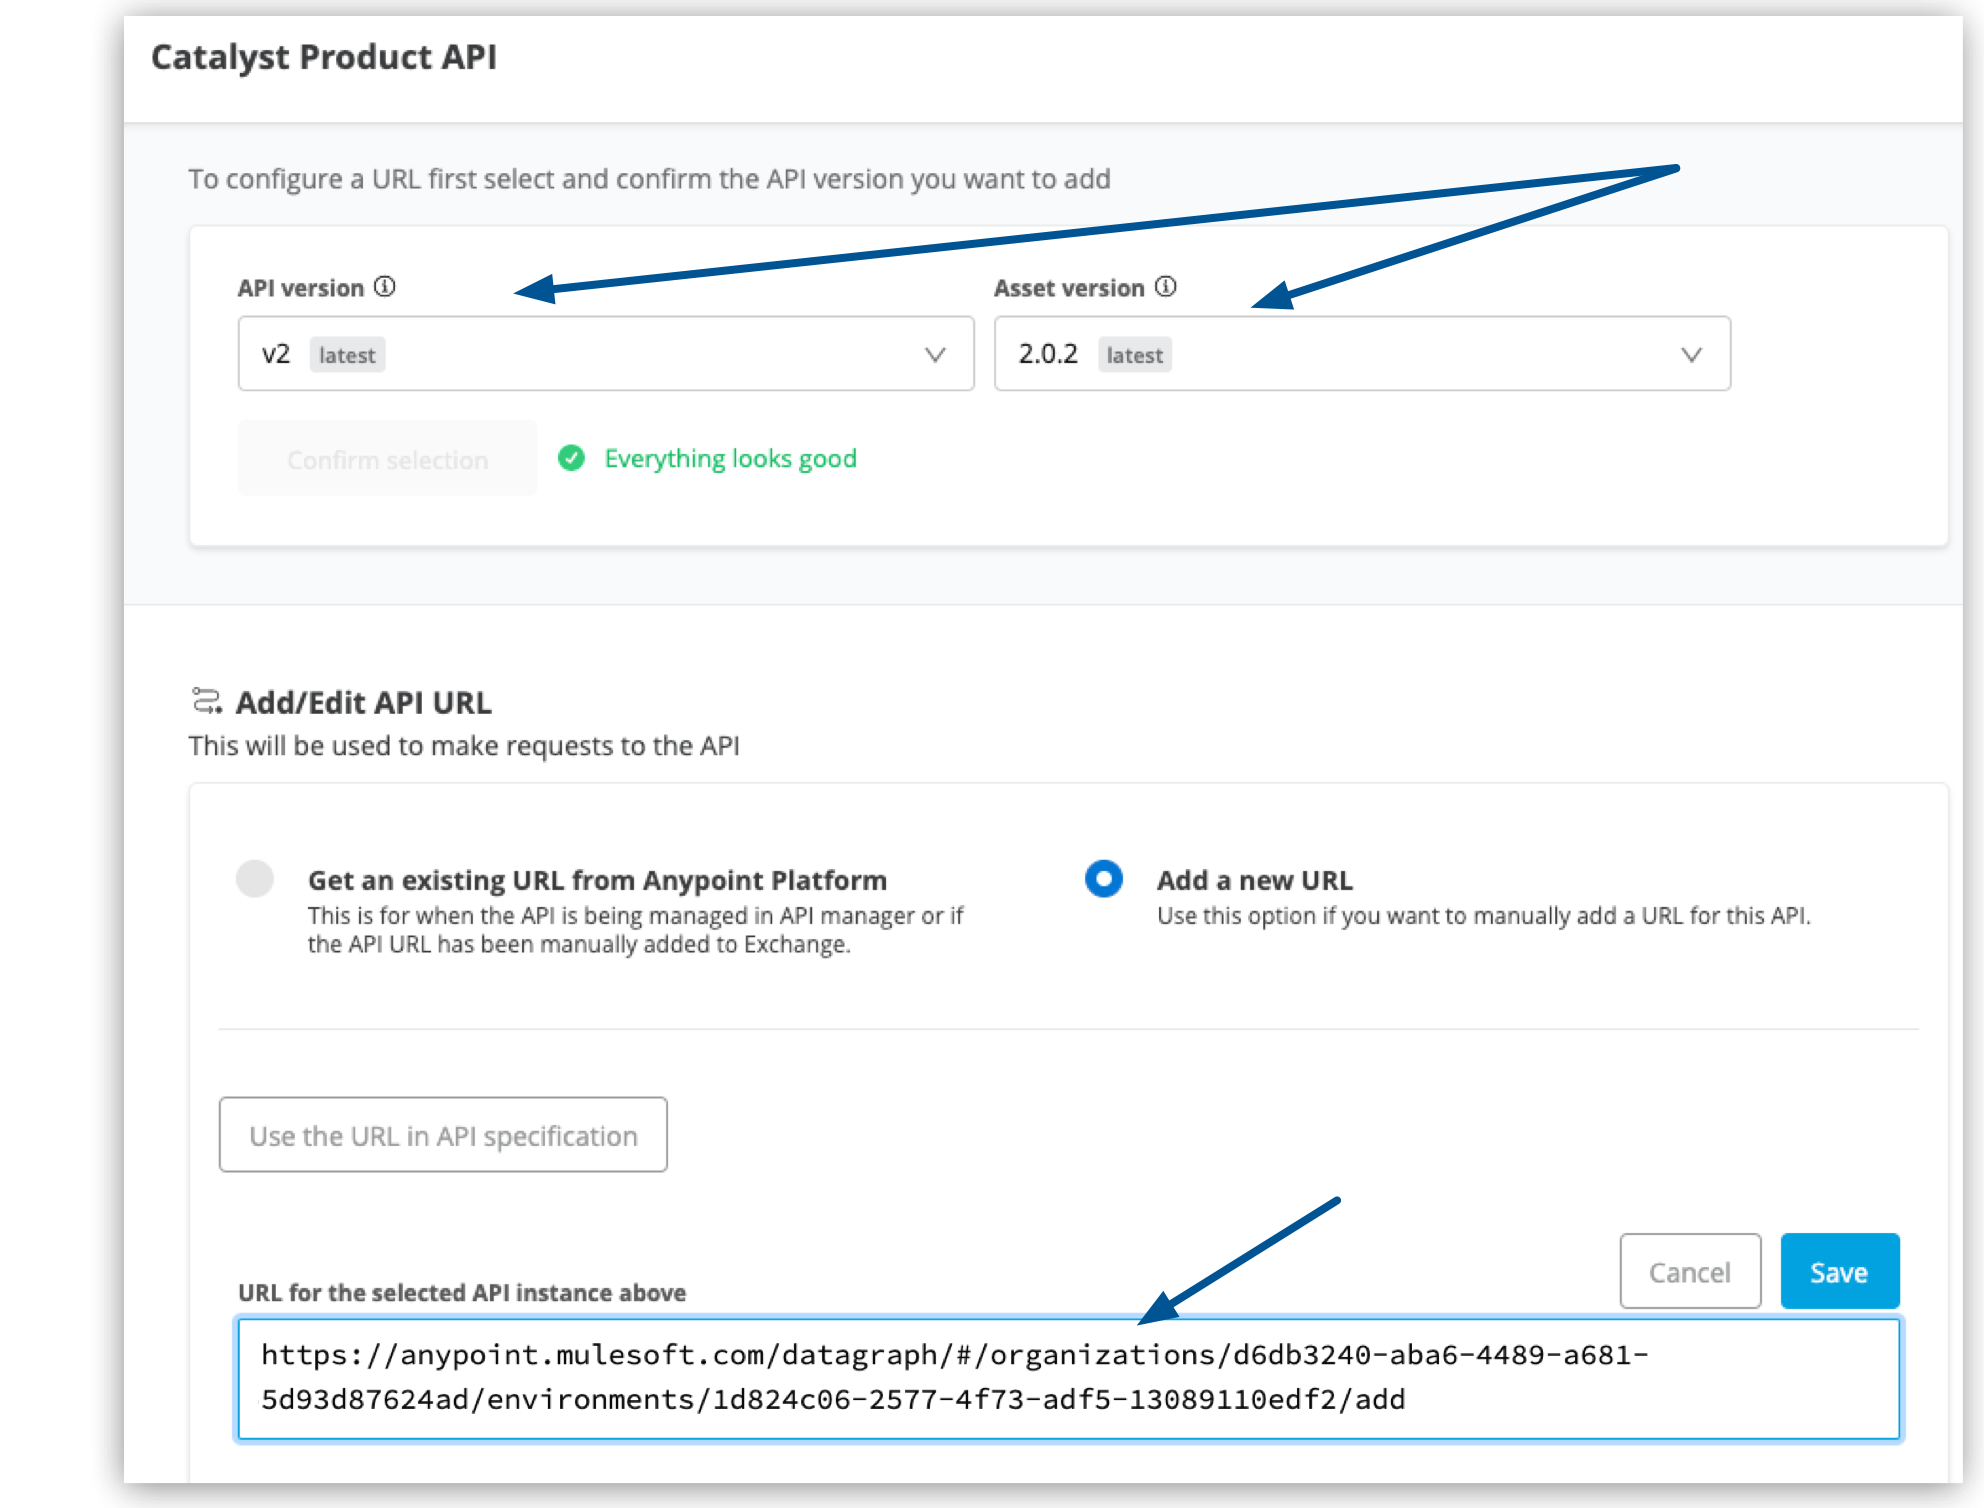Click the Add/Edit API URL section icon
Image resolution: width=1984 pixels, height=1508 pixels.
205,700
